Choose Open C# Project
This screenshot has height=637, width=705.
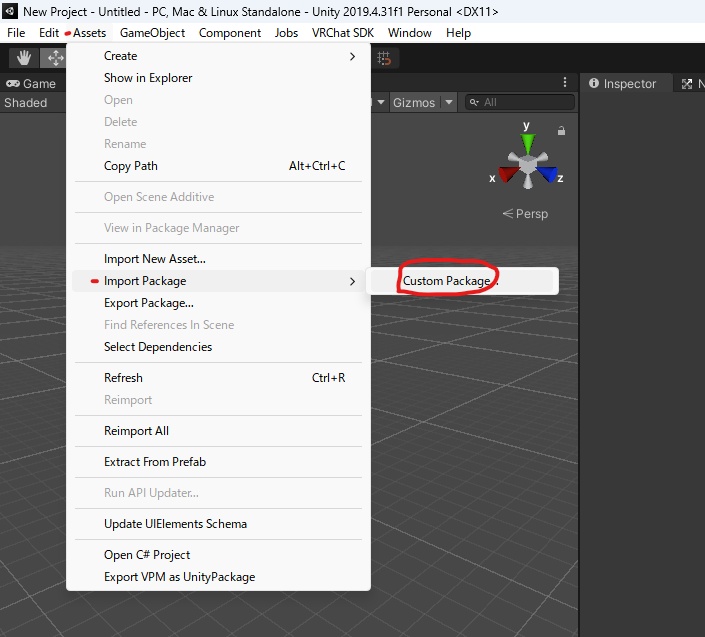pyautogui.click(x=219, y=555)
